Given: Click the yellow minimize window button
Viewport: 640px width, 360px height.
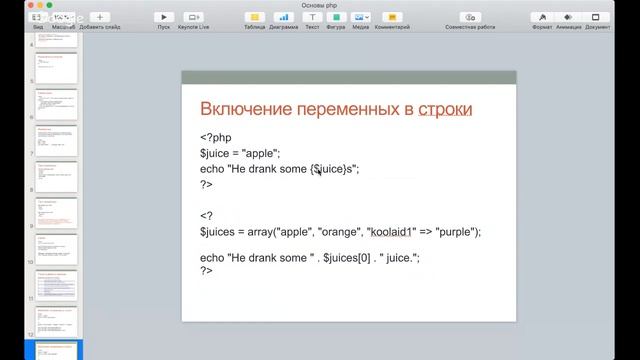Looking at the screenshot, I should coord(40,5).
